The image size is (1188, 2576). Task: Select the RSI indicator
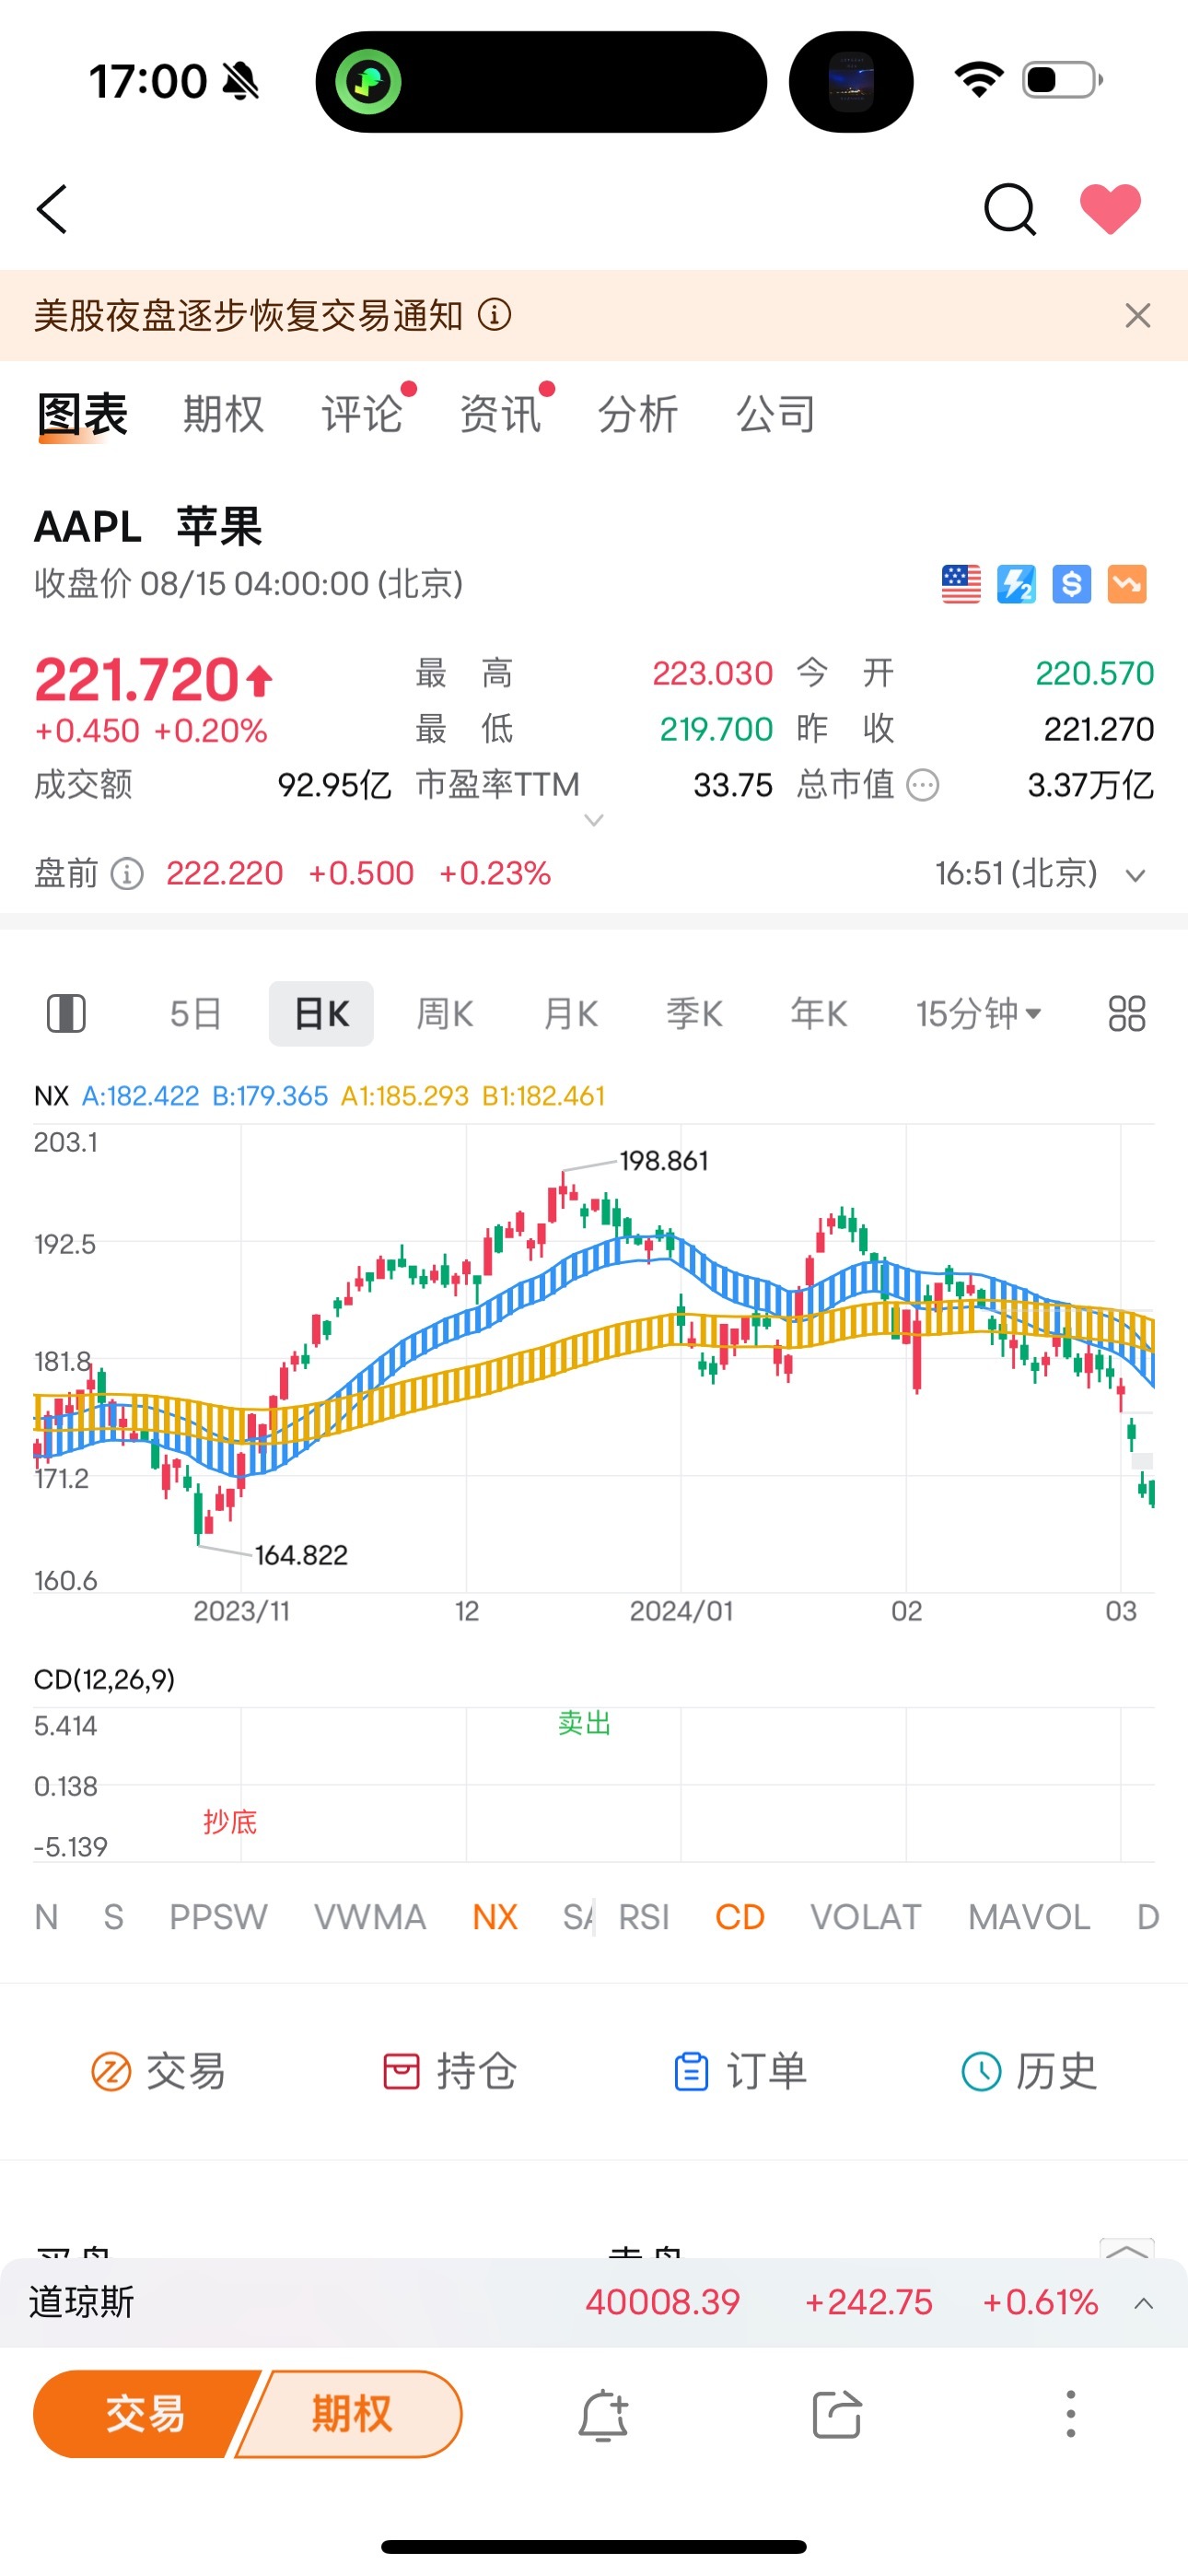click(x=644, y=1917)
